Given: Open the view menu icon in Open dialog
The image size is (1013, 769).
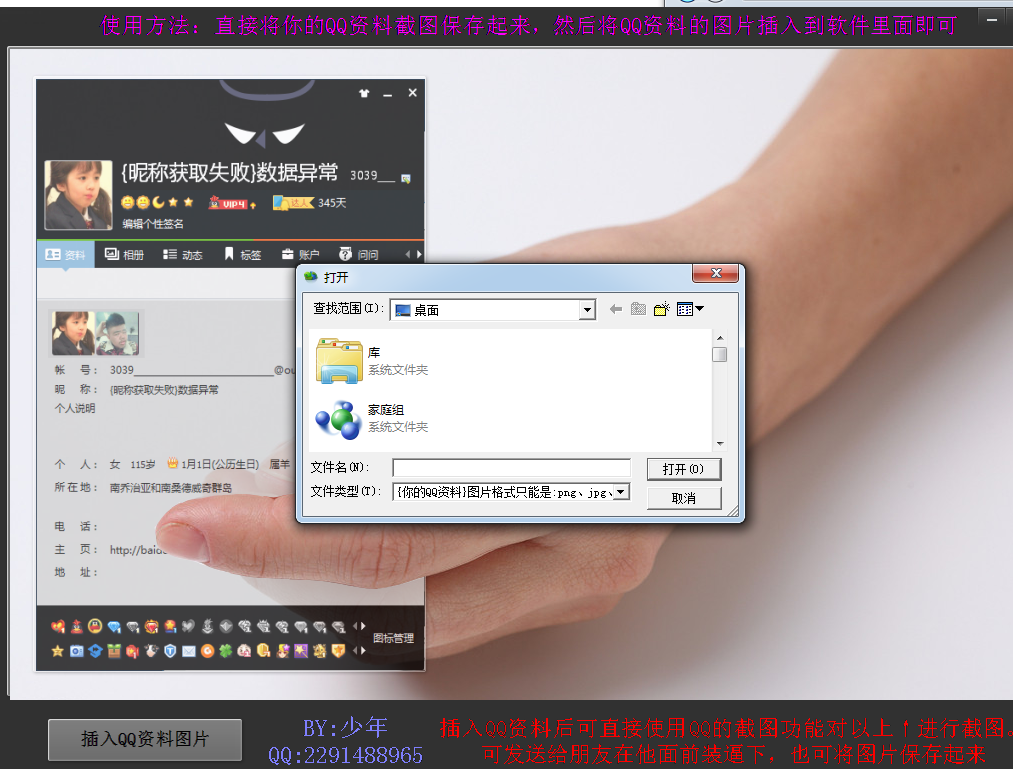Looking at the screenshot, I should 685,310.
